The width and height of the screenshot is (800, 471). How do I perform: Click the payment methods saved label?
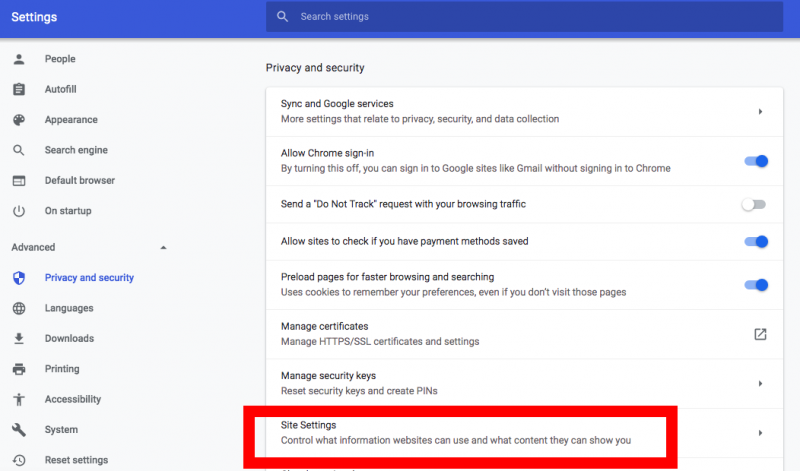[x=405, y=241]
